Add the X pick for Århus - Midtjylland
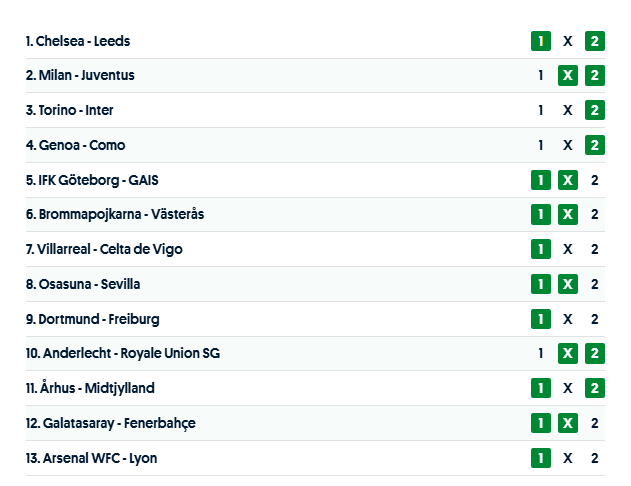The image size is (631, 486). [568, 388]
